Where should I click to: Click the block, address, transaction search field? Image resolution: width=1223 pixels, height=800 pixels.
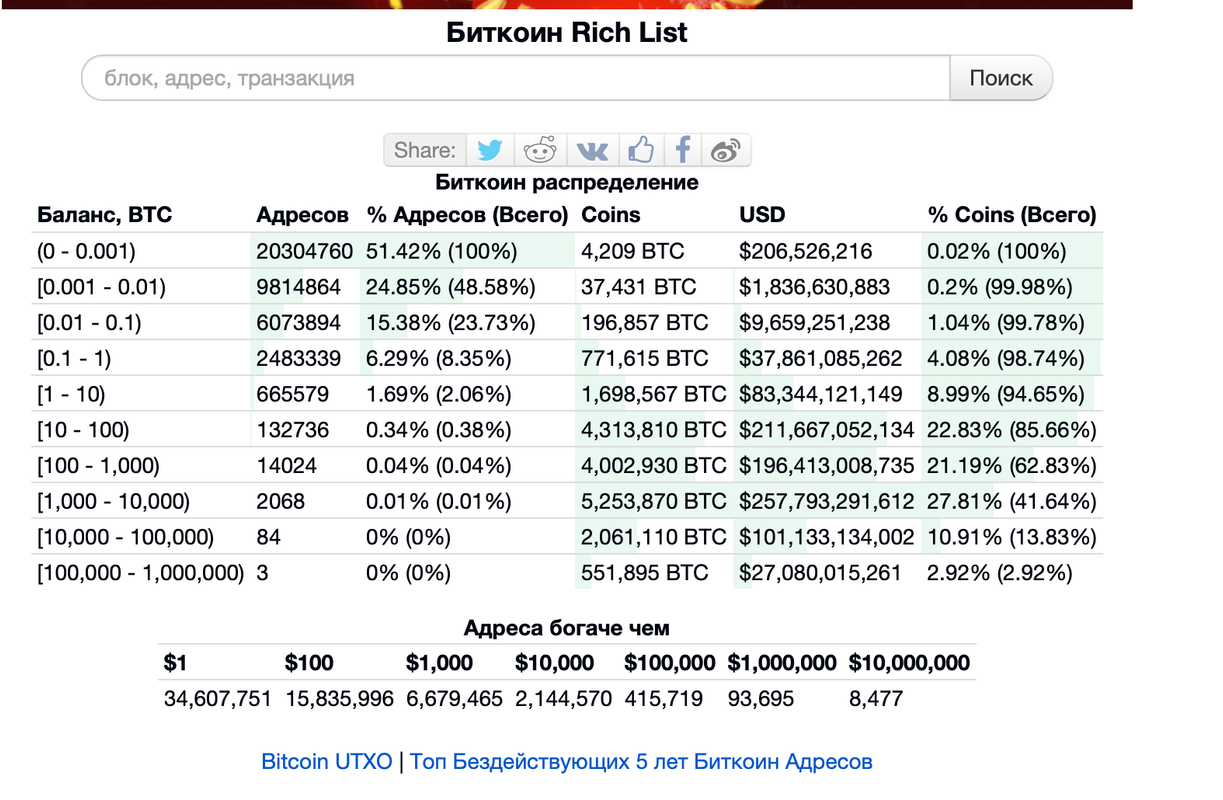click(x=515, y=78)
